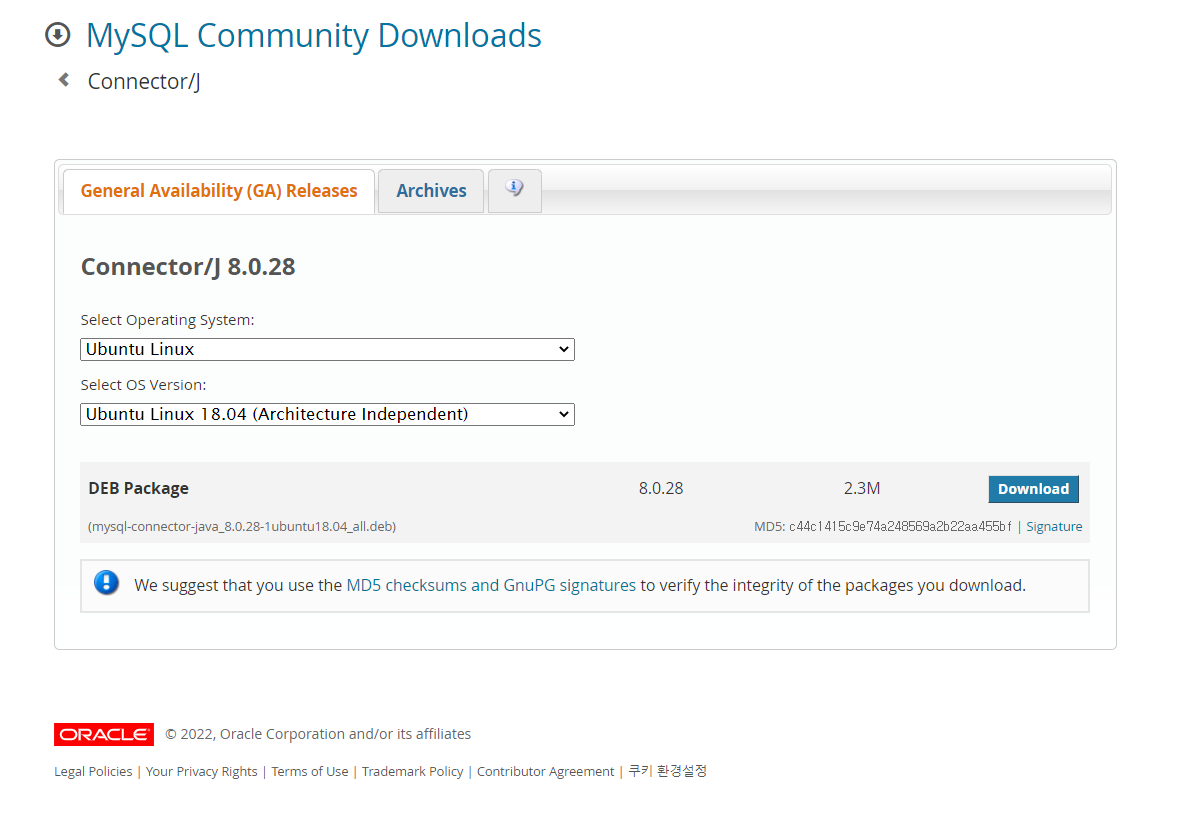Go back using the arrow beside Connector/J

click(64, 80)
